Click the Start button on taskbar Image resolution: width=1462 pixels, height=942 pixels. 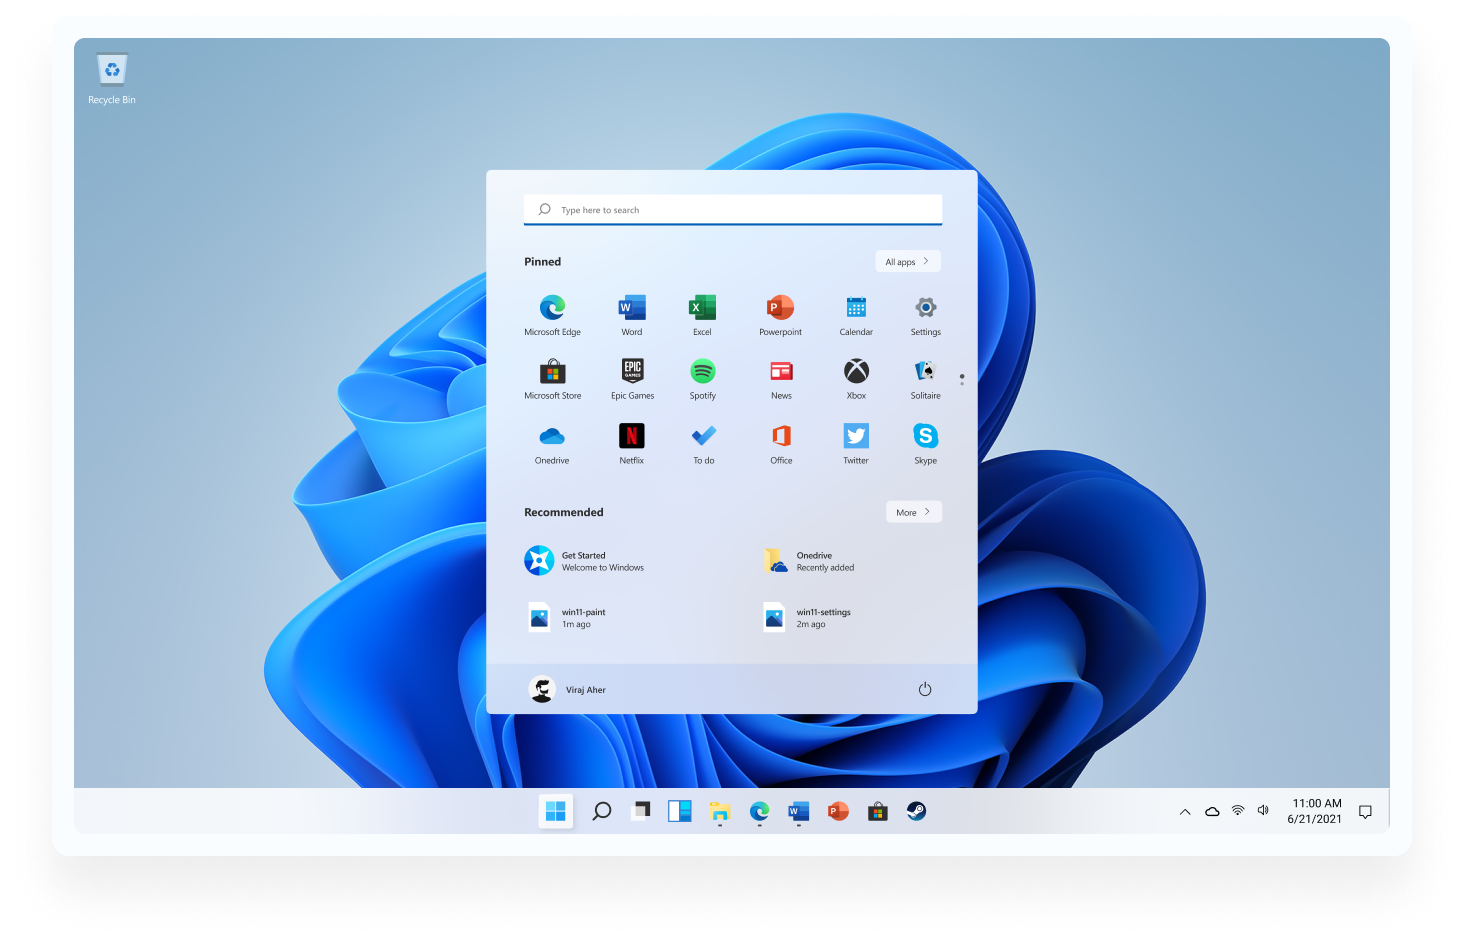(556, 811)
